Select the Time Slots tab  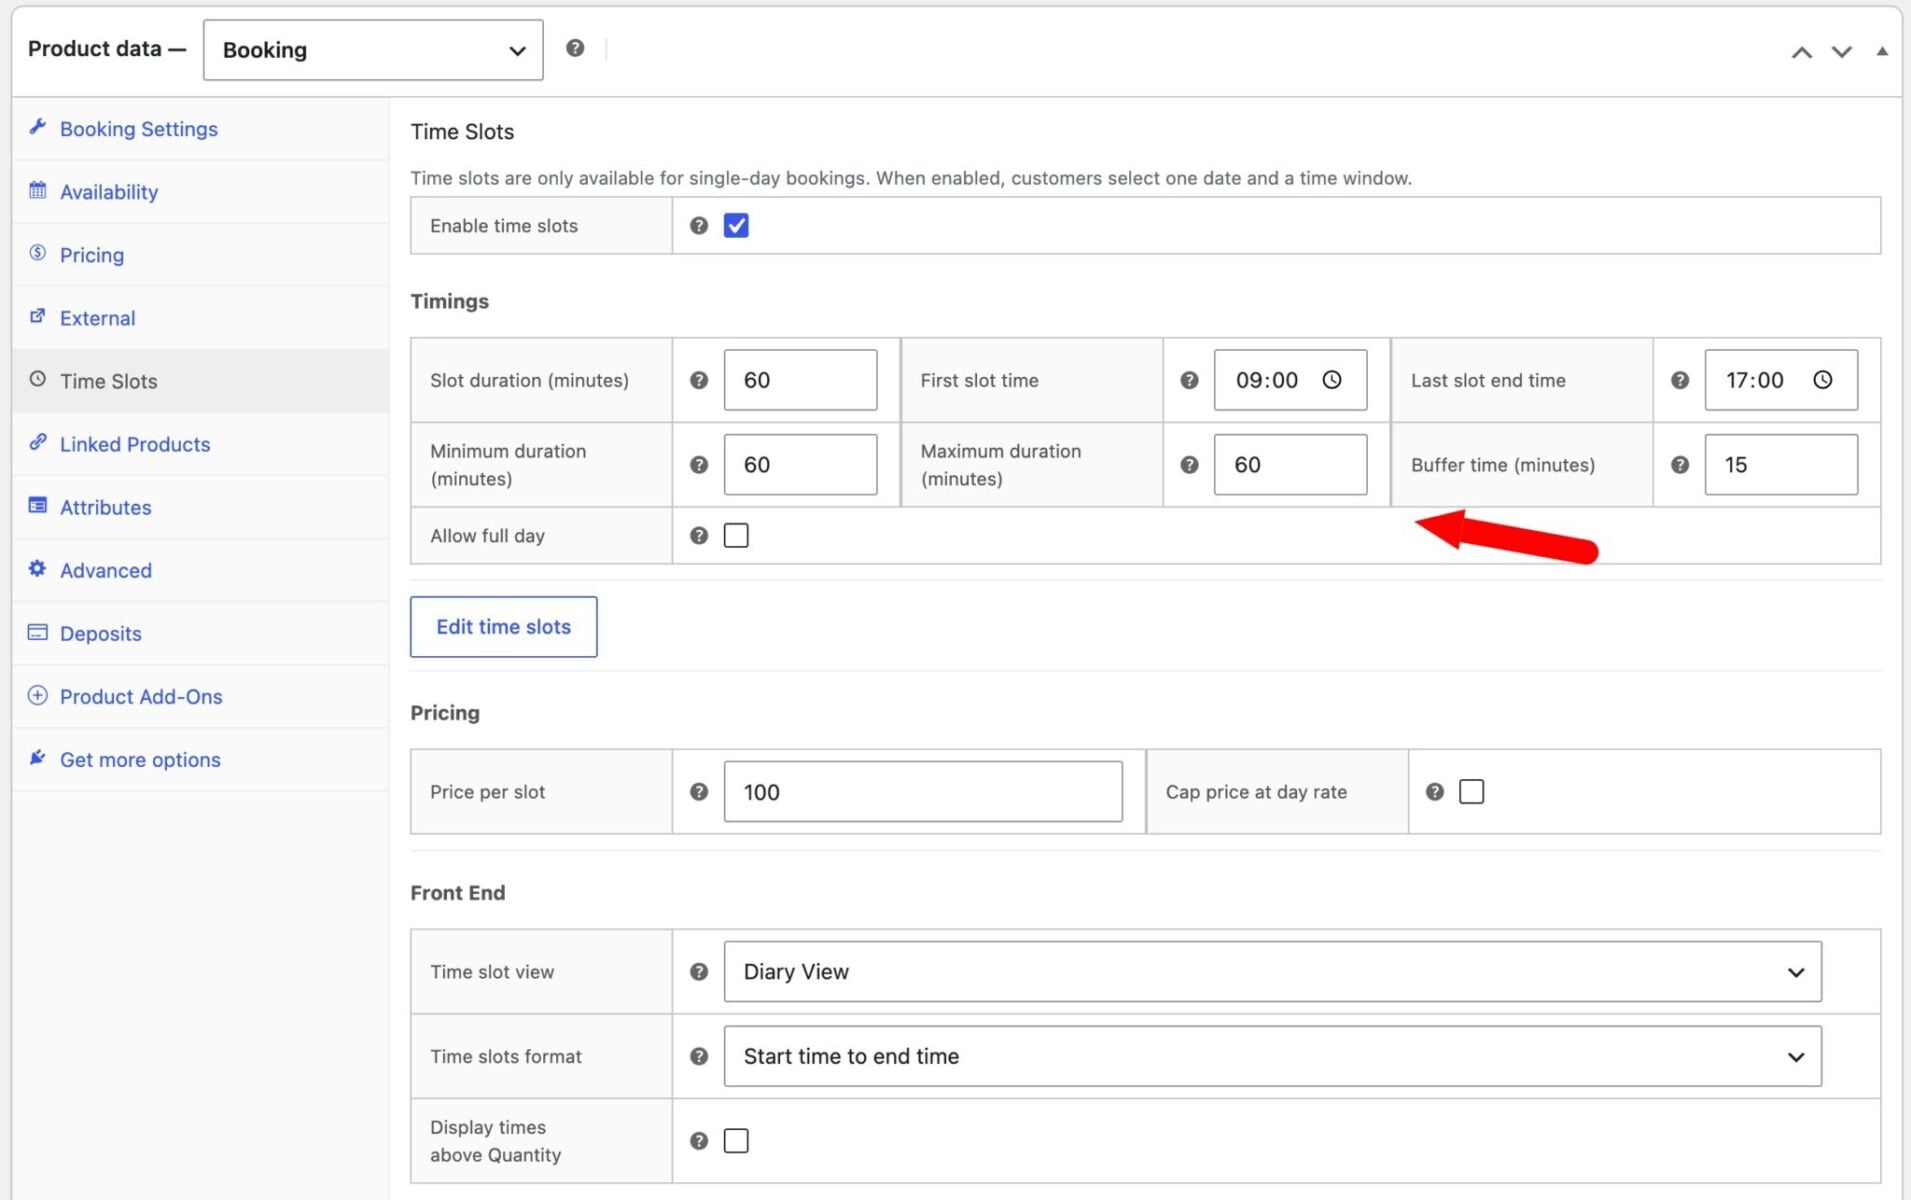[x=200, y=381]
